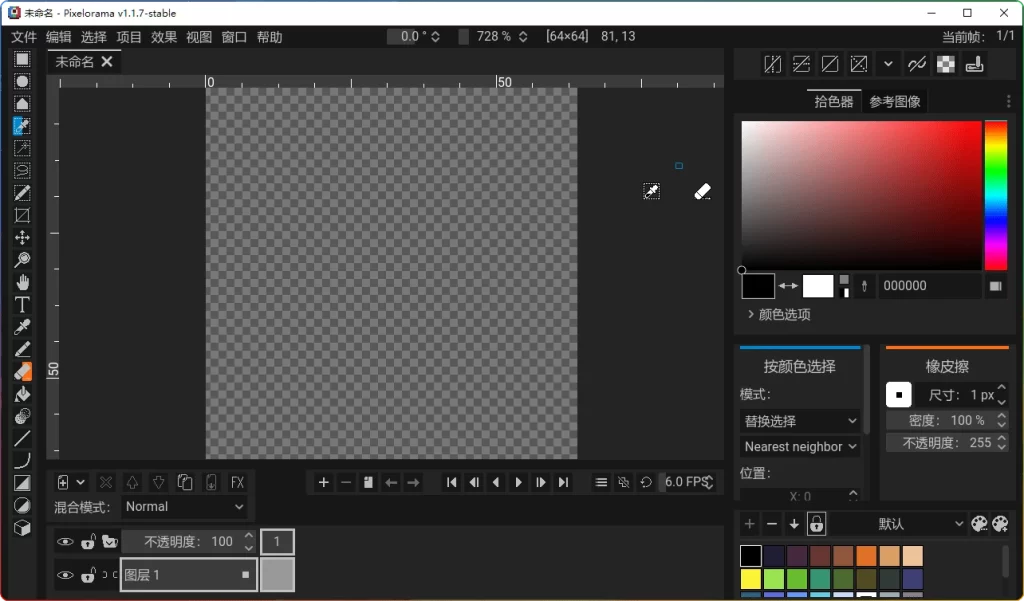Play the animation forward
The height and width of the screenshot is (601, 1024).
tap(518, 482)
